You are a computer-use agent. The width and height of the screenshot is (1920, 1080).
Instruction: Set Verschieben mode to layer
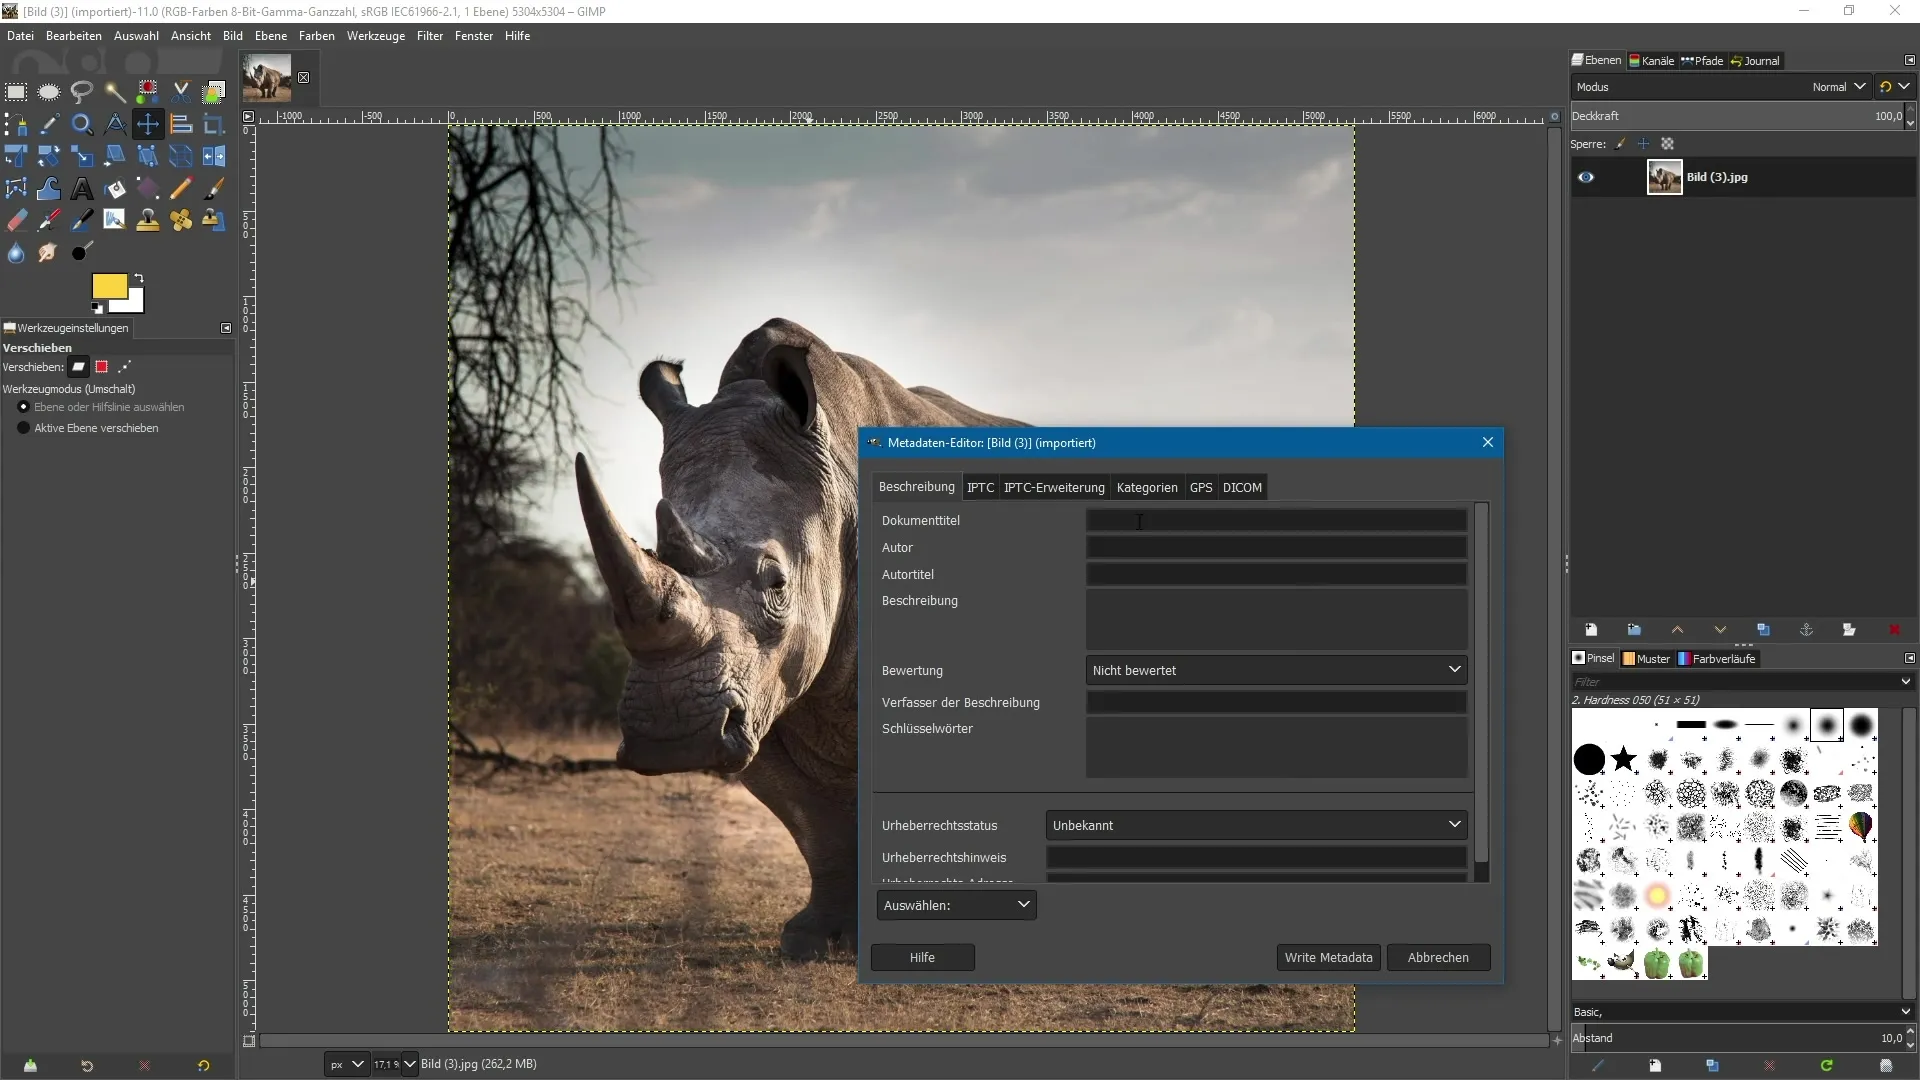(78, 367)
